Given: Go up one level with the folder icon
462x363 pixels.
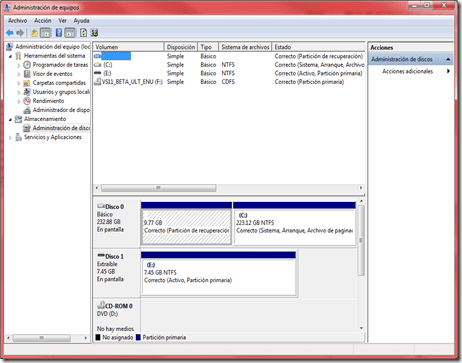Looking at the screenshot, I should pyautogui.click(x=34, y=33).
